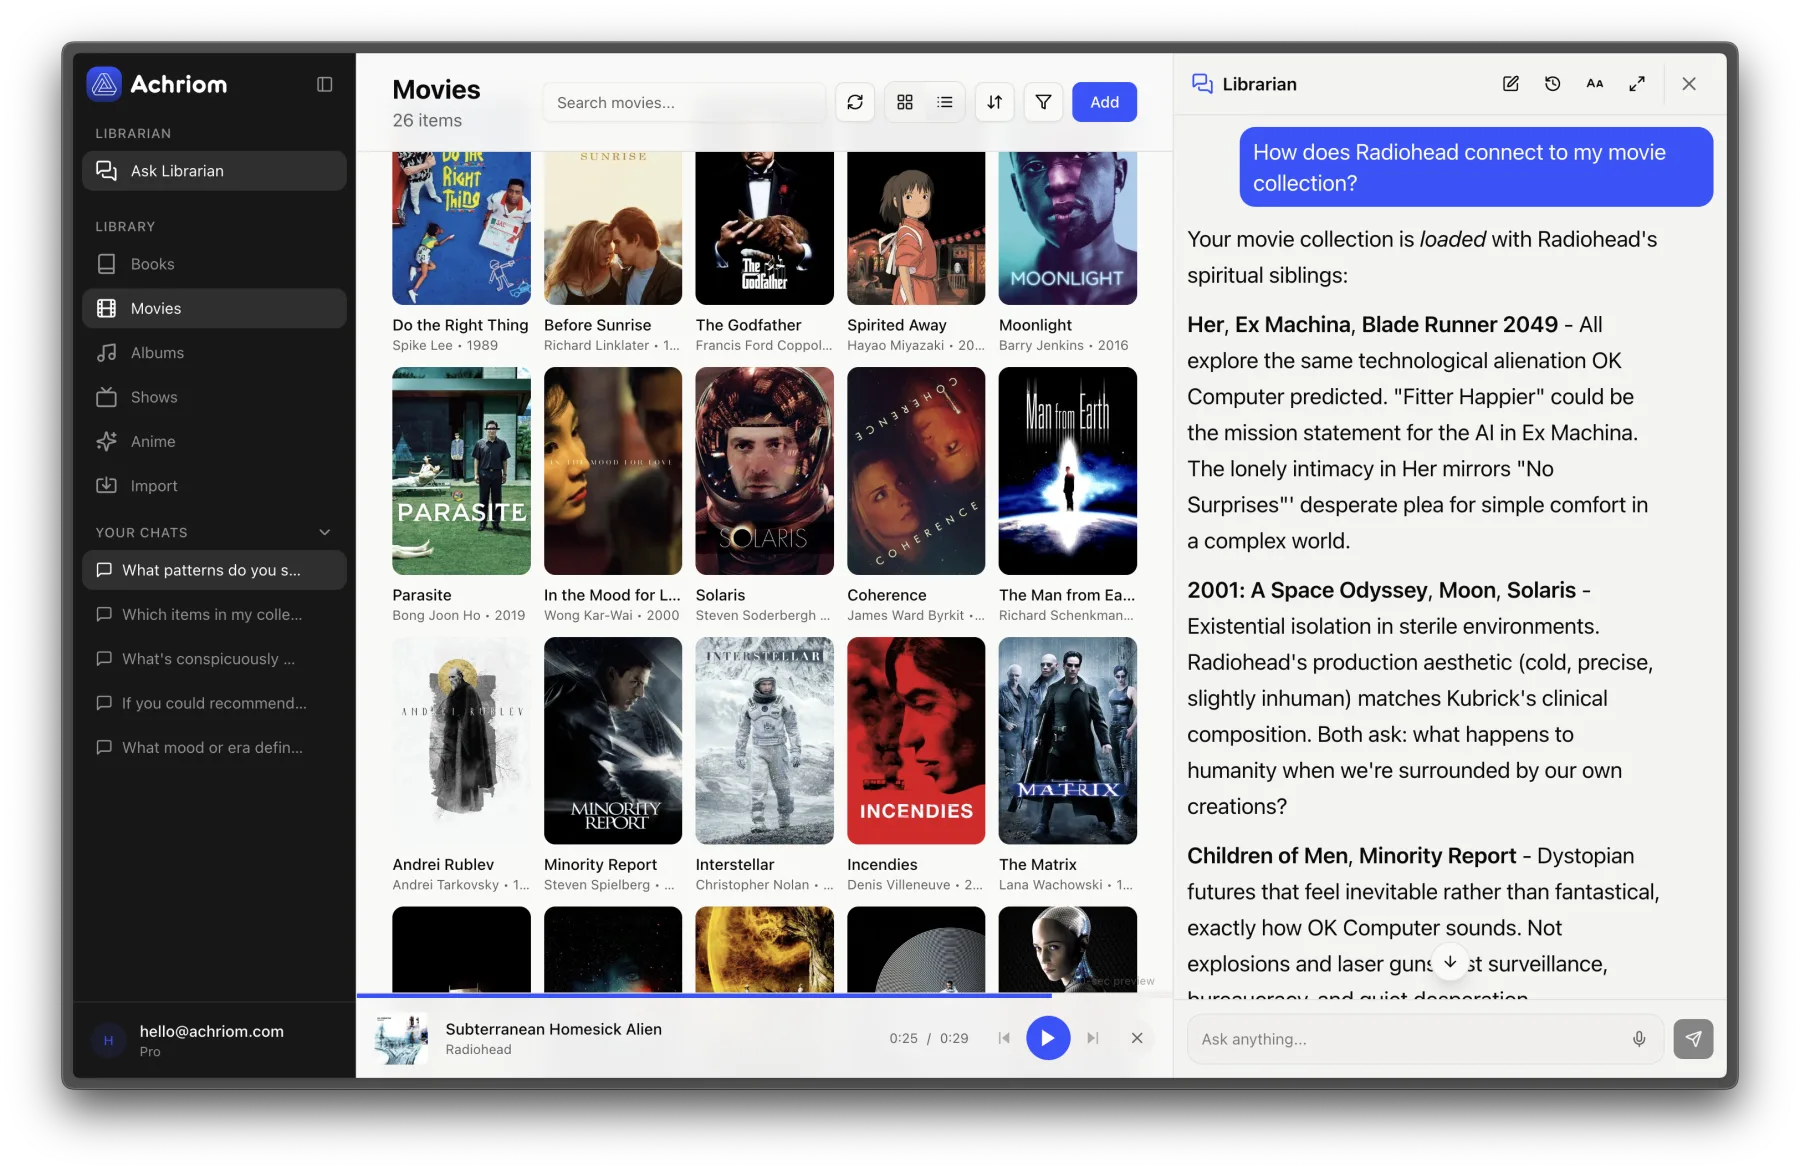Seek within the song progress bar
Viewport: 1800px width, 1171px height.
point(764,995)
